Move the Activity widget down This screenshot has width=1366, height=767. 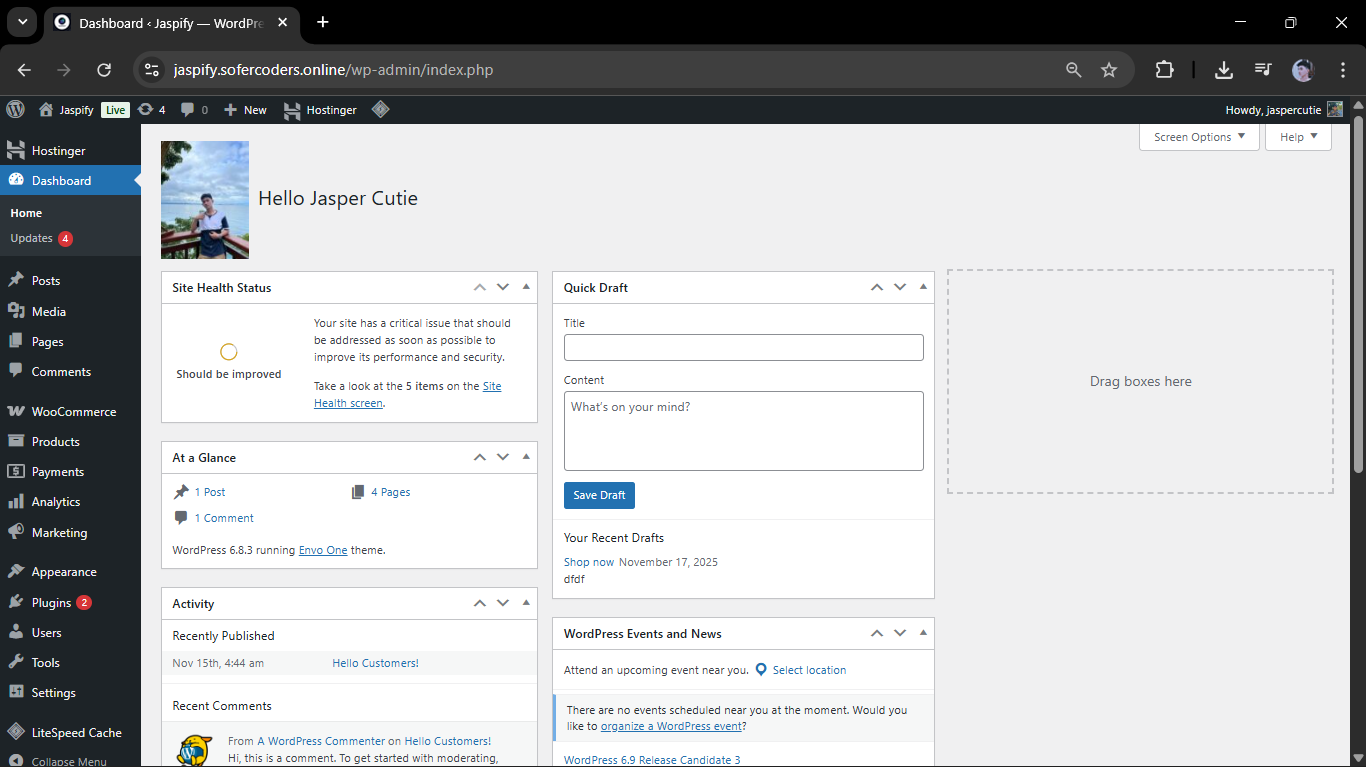click(x=503, y=603)
